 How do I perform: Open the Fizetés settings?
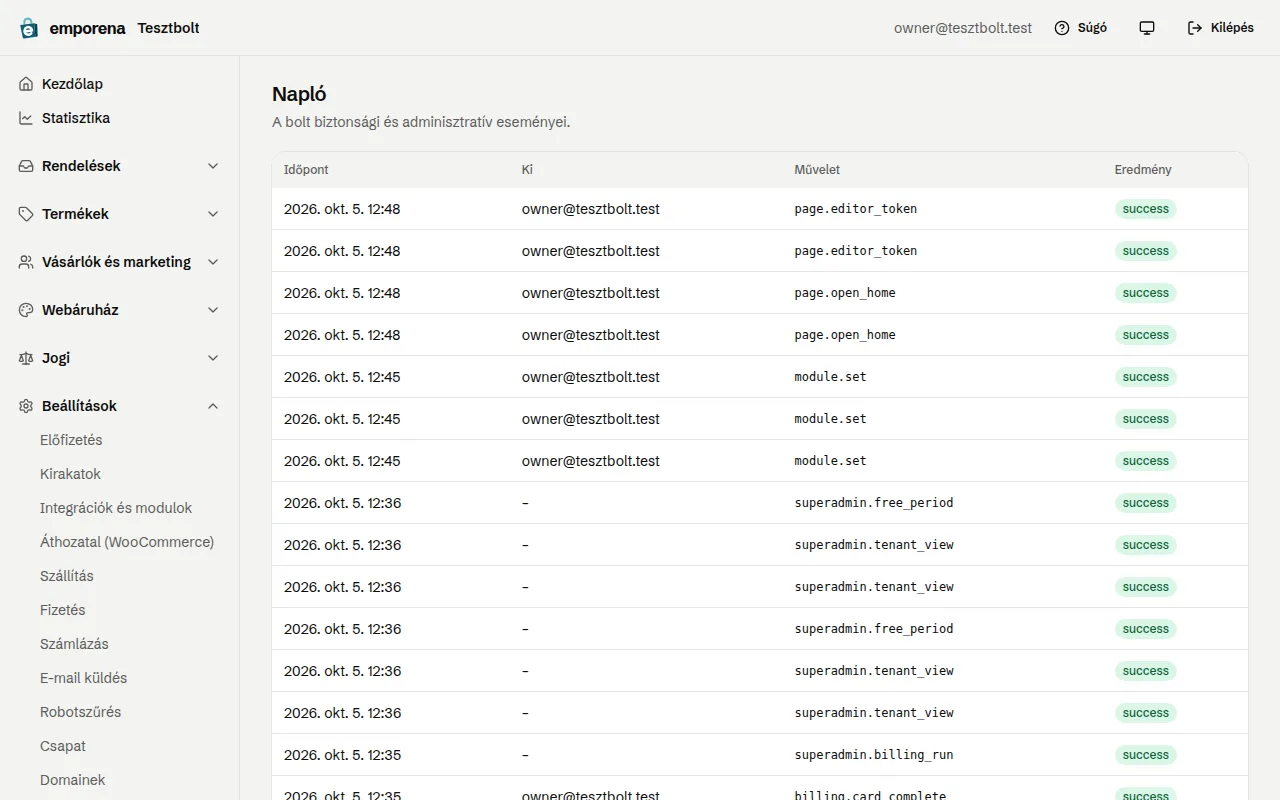(63, 610)
